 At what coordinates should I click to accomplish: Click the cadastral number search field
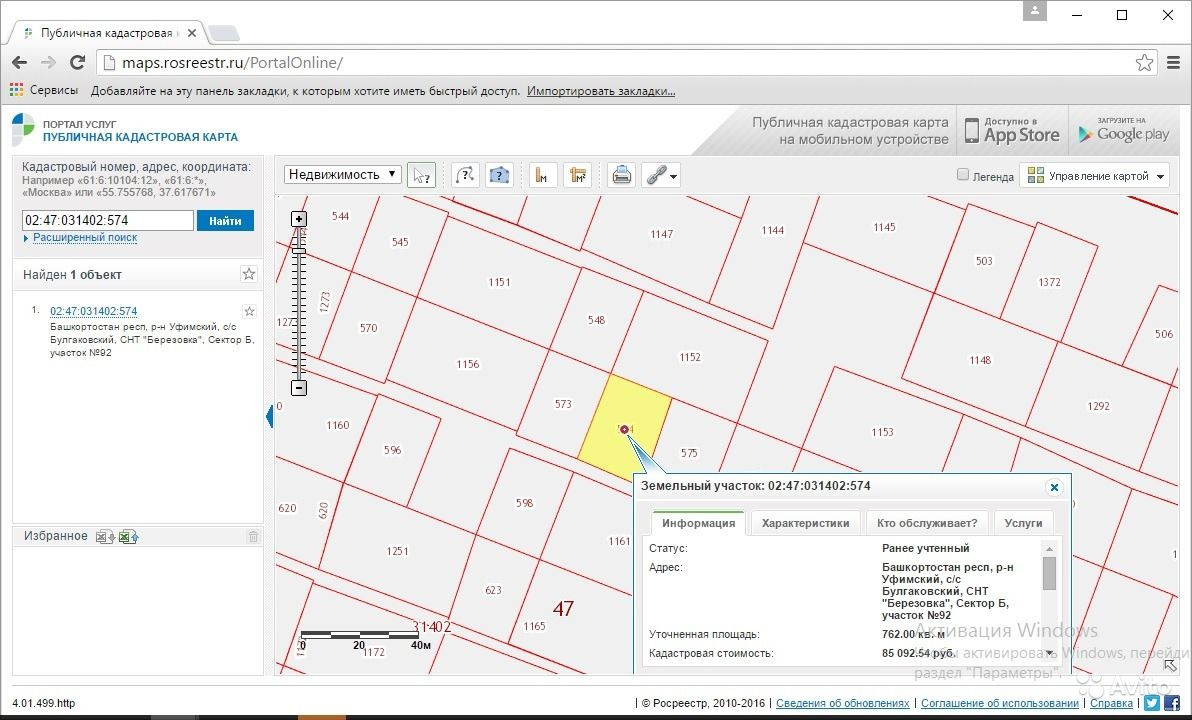(107, 221)
